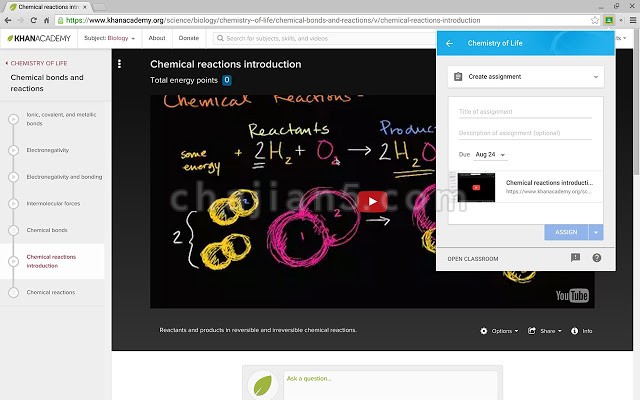This screenshot has height=400, width=640.
Task: Click the ASSIGN button
Action: [x=566, y=232]
